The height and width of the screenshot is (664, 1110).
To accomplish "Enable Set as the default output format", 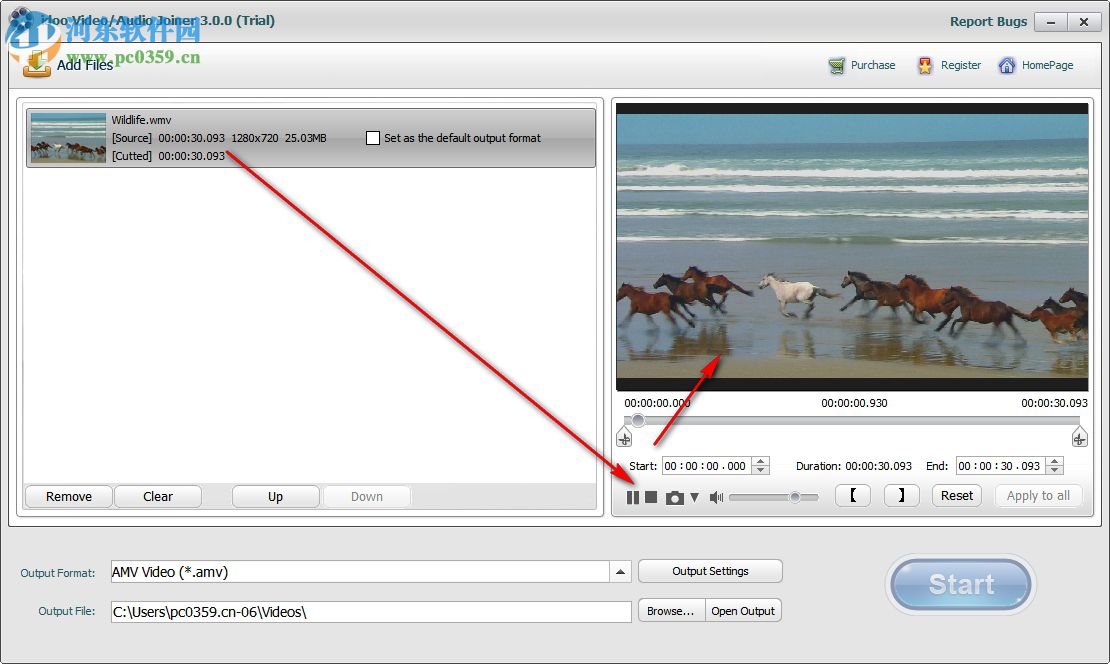I will [x=373, y=138].
